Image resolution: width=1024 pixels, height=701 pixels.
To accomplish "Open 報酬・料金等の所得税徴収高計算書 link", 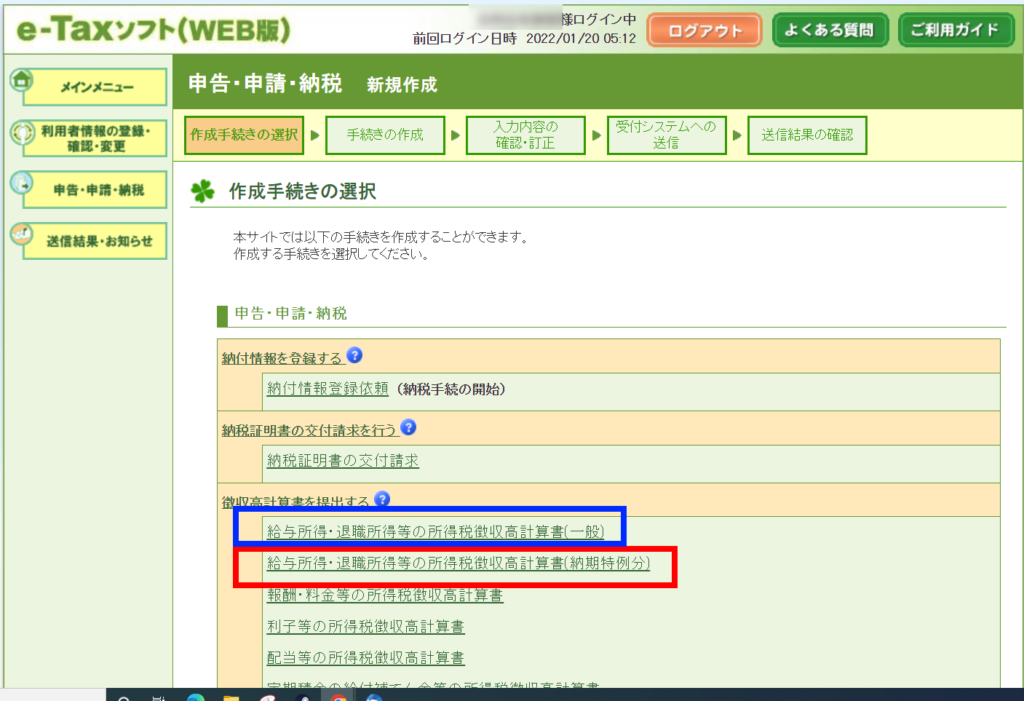I will coord(385,595).
